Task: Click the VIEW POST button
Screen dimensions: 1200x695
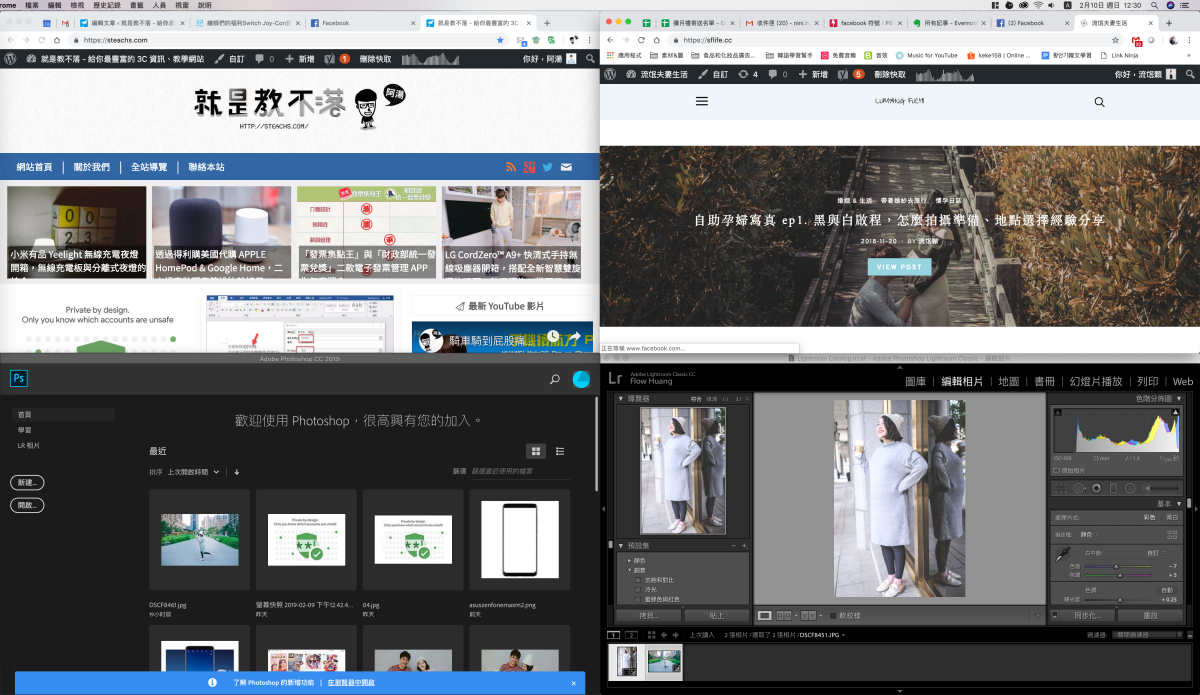Action: [899, 267]
